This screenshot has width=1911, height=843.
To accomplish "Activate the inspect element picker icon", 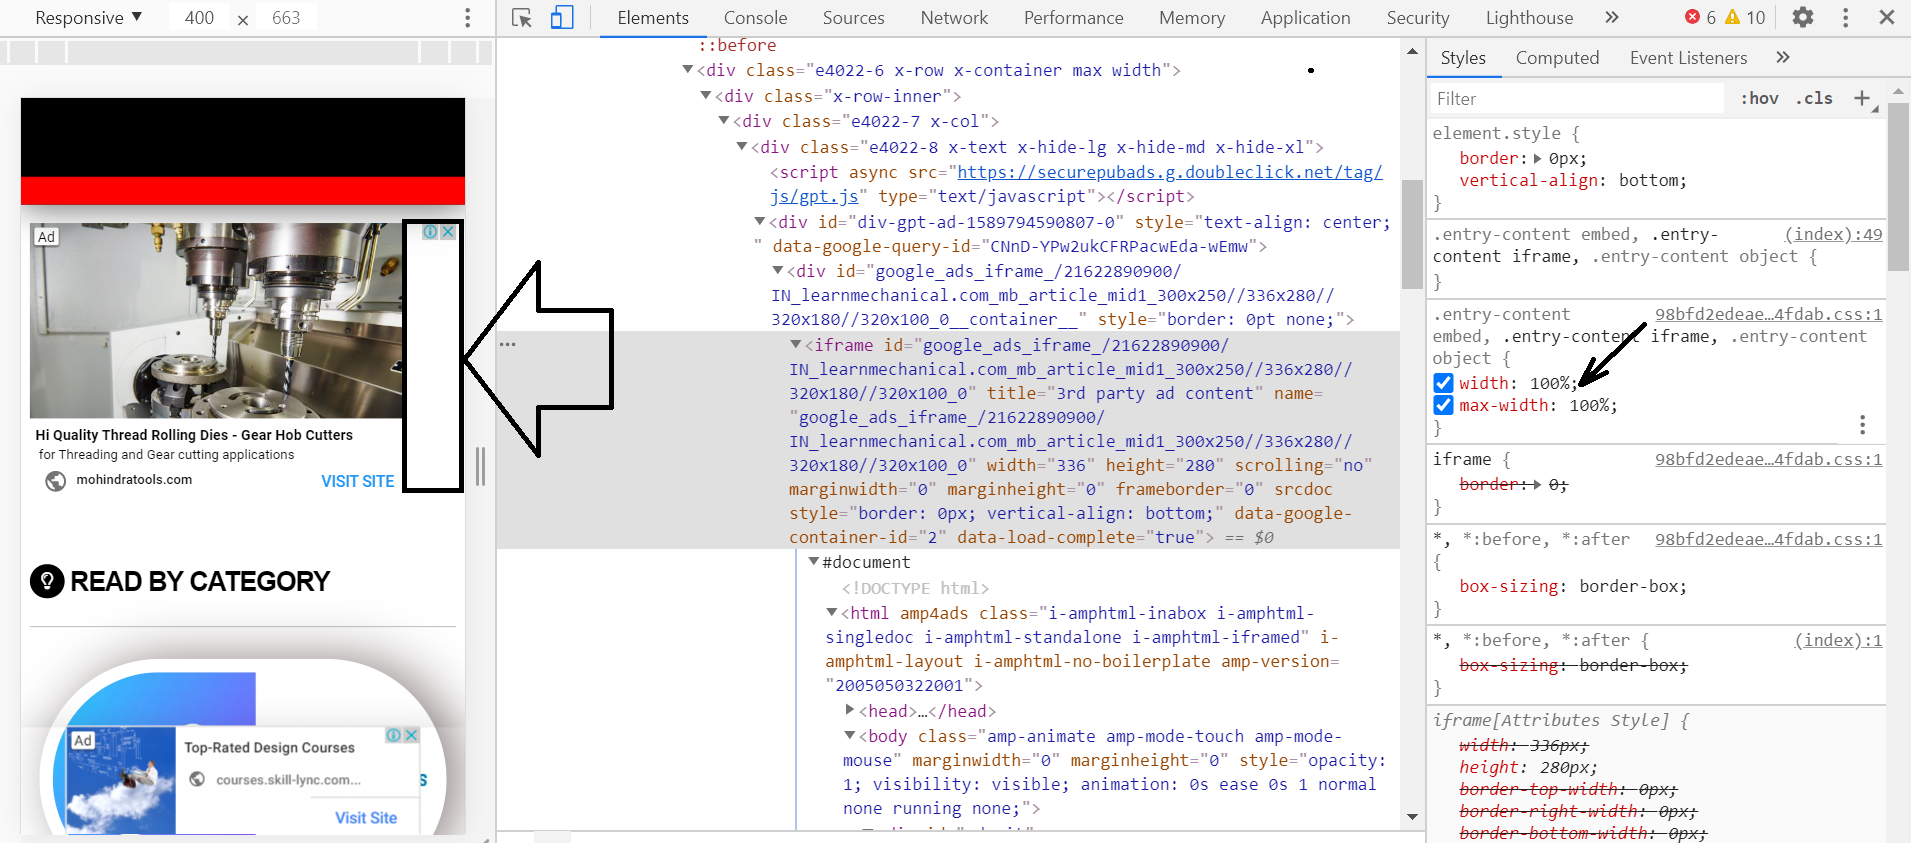I will tap(521, 18).
